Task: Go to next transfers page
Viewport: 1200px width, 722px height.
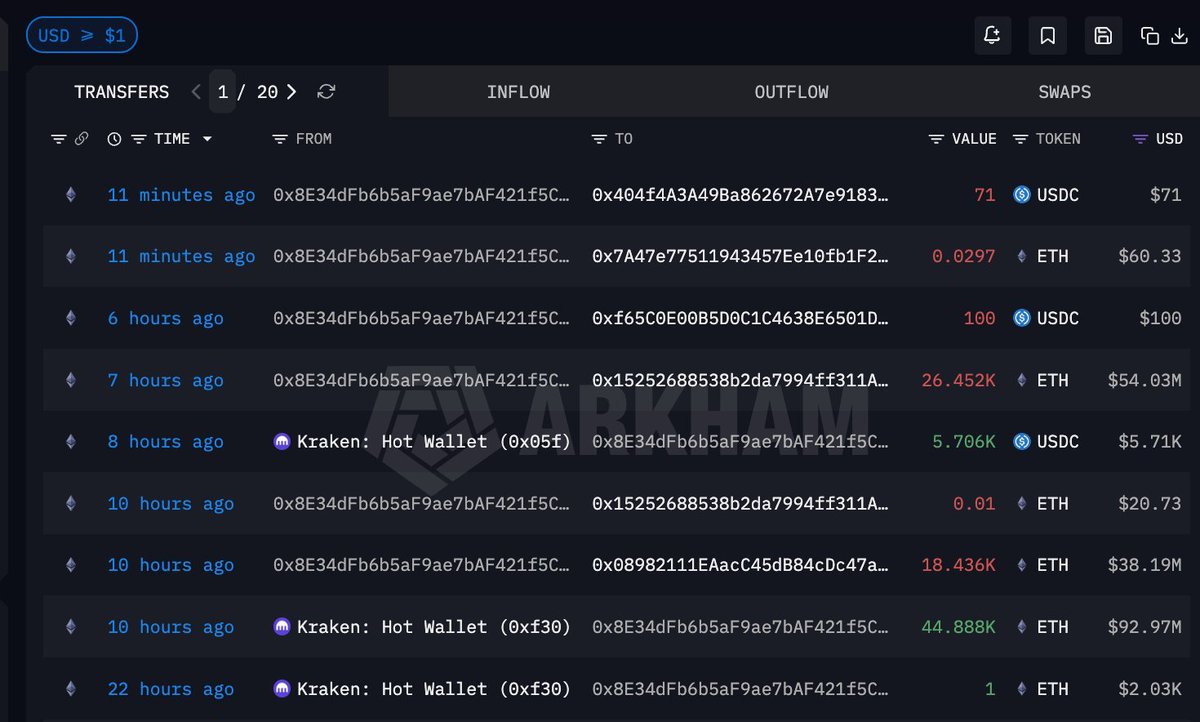Action: point(291,92)
